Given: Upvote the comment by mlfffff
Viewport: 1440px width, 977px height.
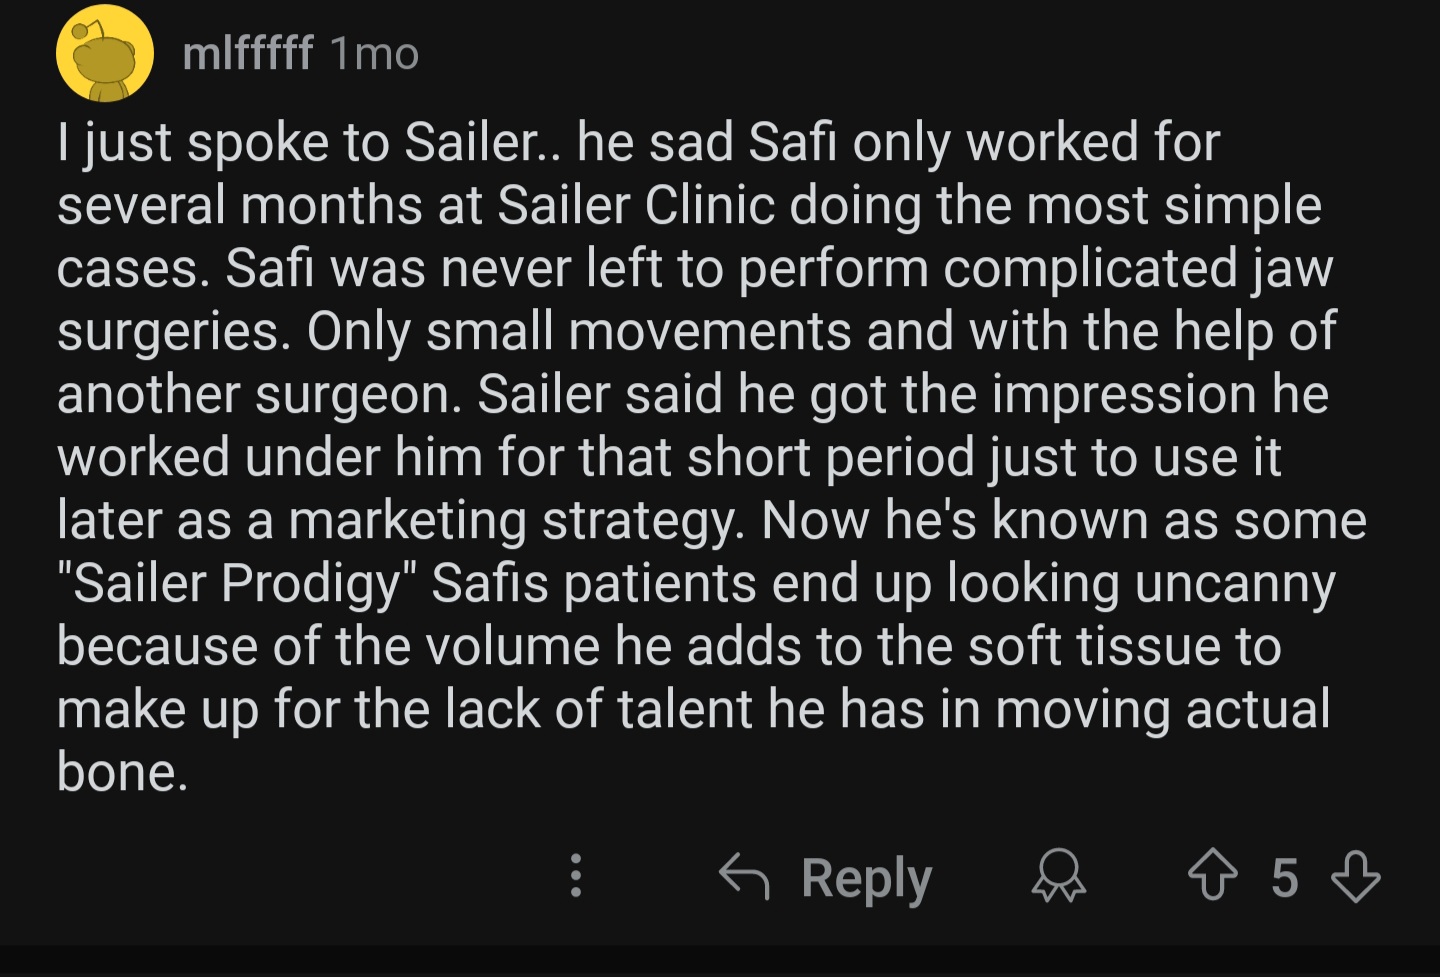Looking at the screenshot, I should 1212,877.
